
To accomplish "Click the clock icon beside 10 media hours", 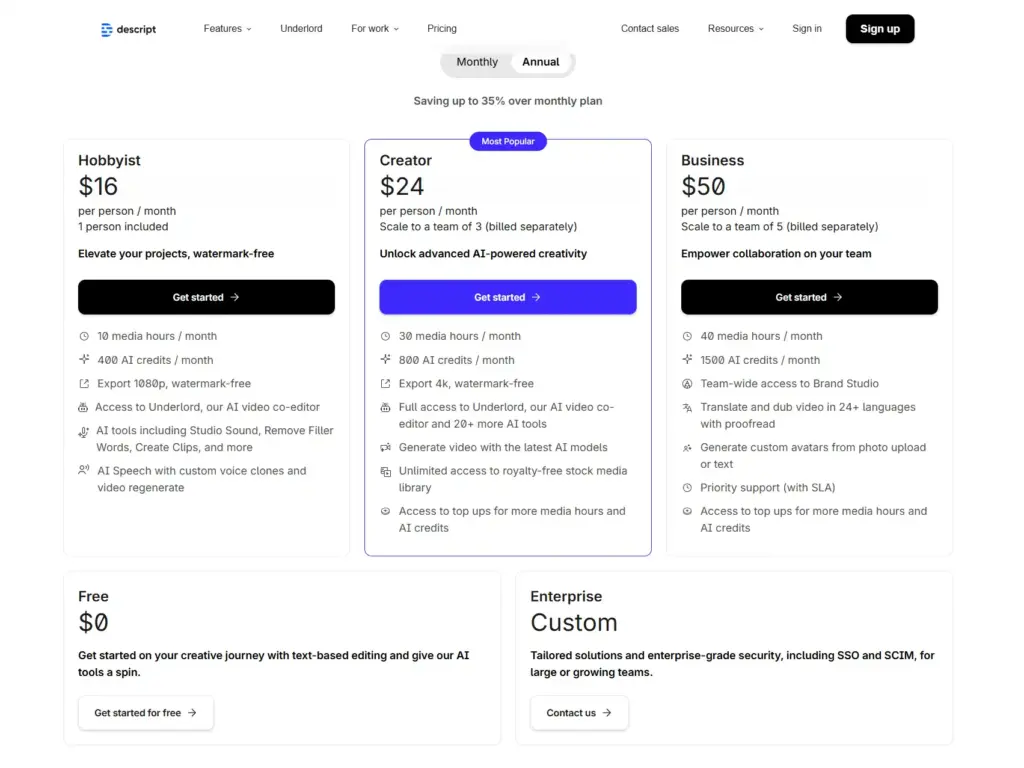I will pyautogui.click(x=84, y=336).
